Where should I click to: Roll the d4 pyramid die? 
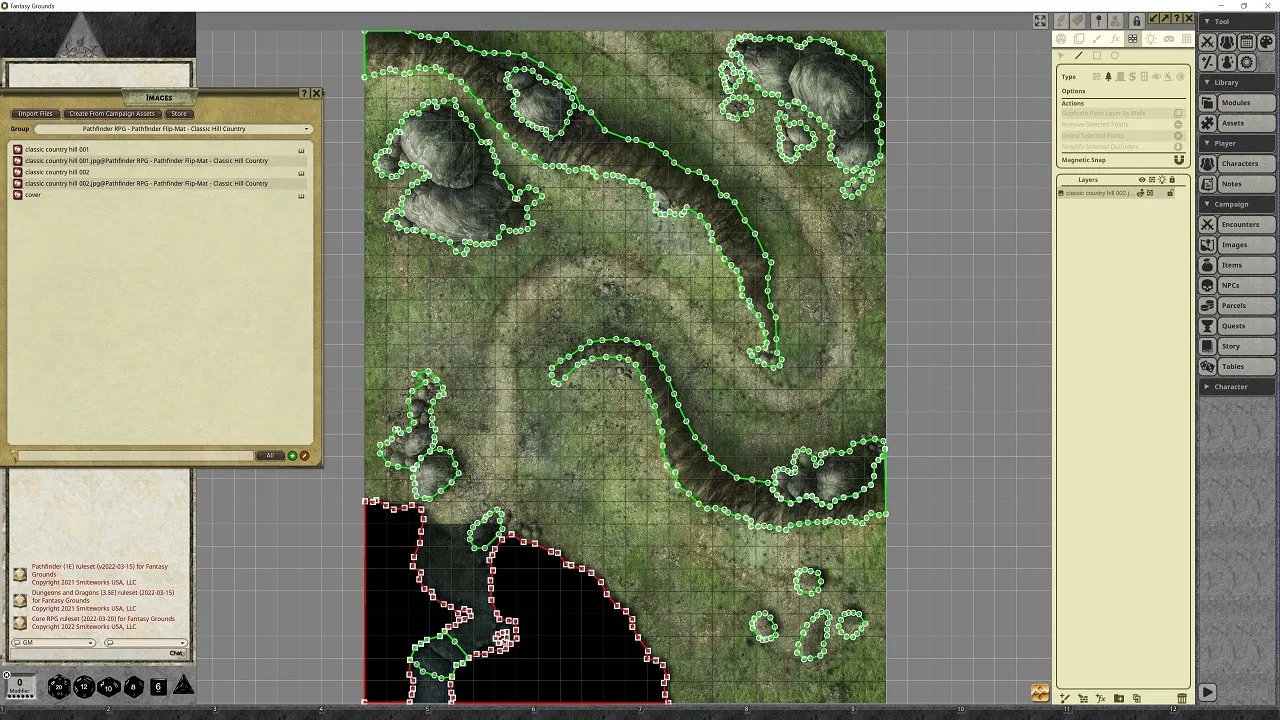183,686
